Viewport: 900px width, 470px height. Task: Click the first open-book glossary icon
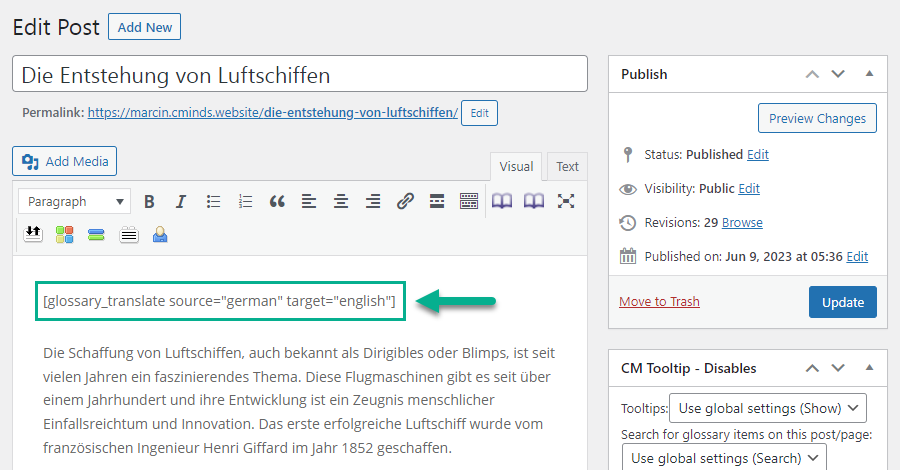tap(502, 201)
